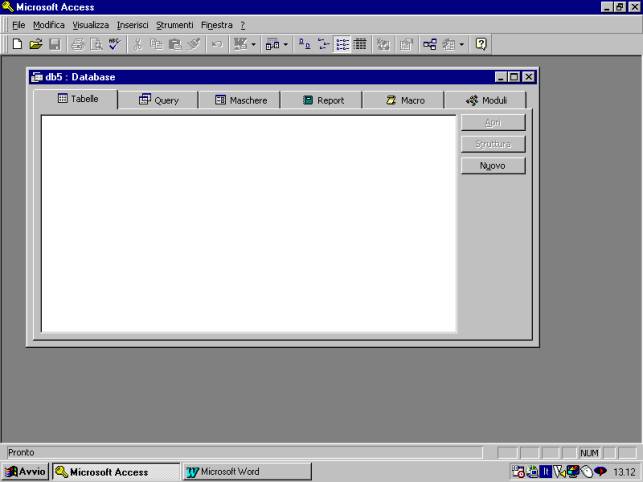
Task: Click the It keyboard language tray icon
Action: [545, 472]
